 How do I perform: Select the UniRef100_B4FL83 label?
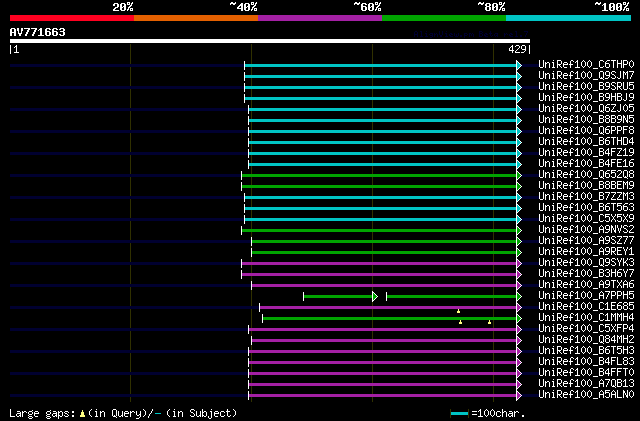click(x=587, y=362)
